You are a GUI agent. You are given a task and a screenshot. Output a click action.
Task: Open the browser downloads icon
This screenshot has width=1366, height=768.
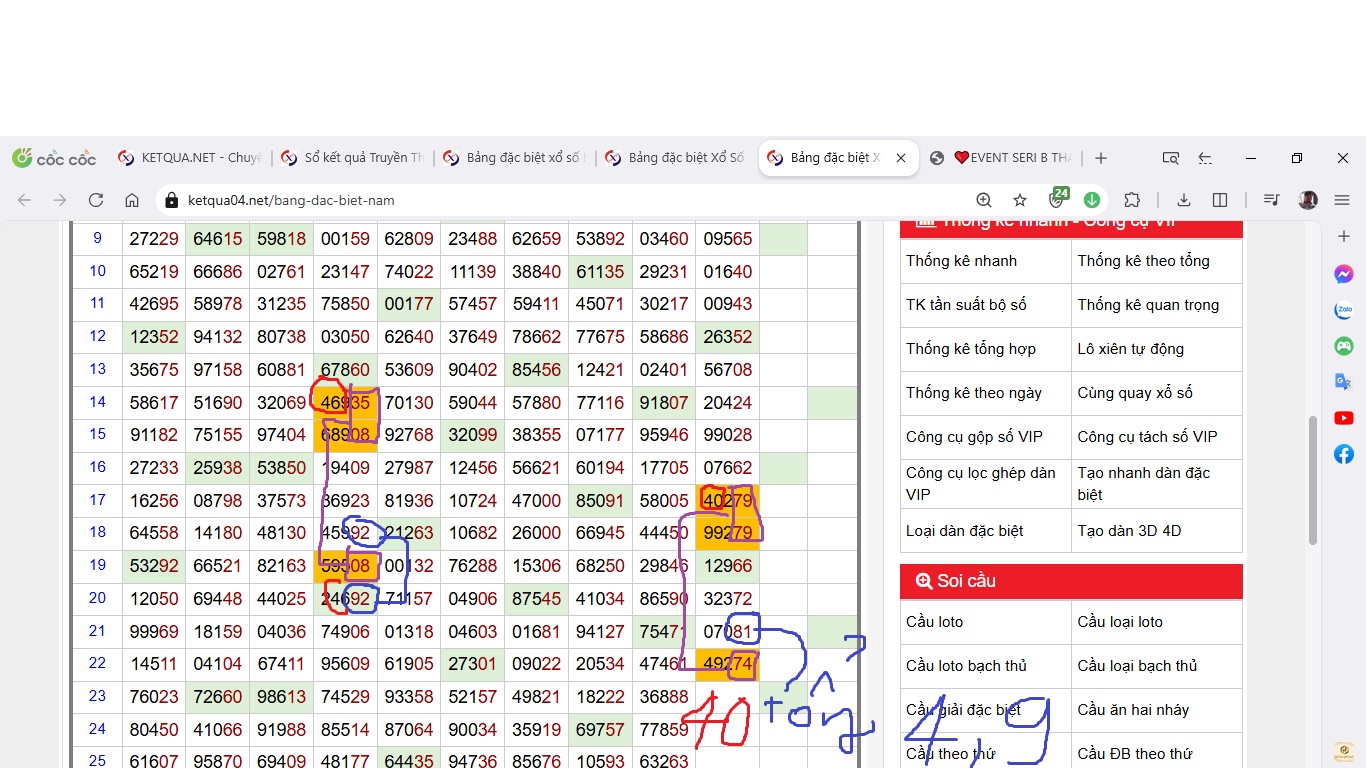(1184, 200)
